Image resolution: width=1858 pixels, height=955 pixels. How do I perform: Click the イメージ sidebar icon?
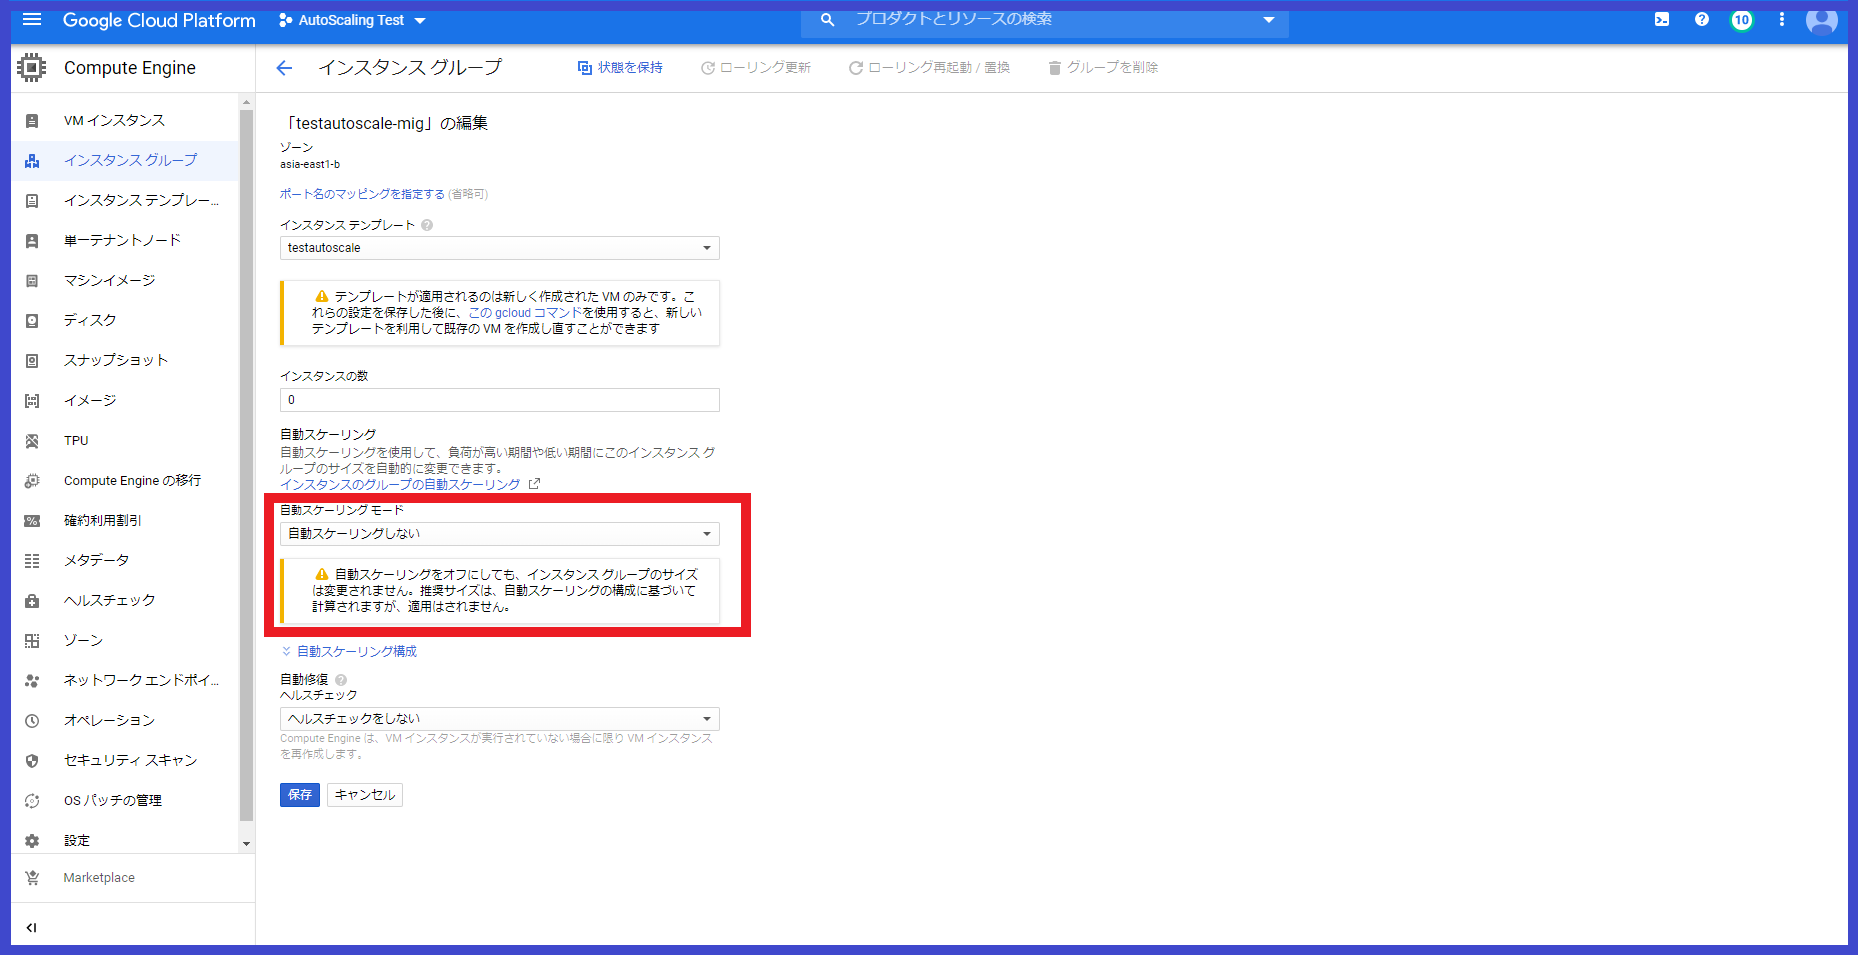(32, 401)
